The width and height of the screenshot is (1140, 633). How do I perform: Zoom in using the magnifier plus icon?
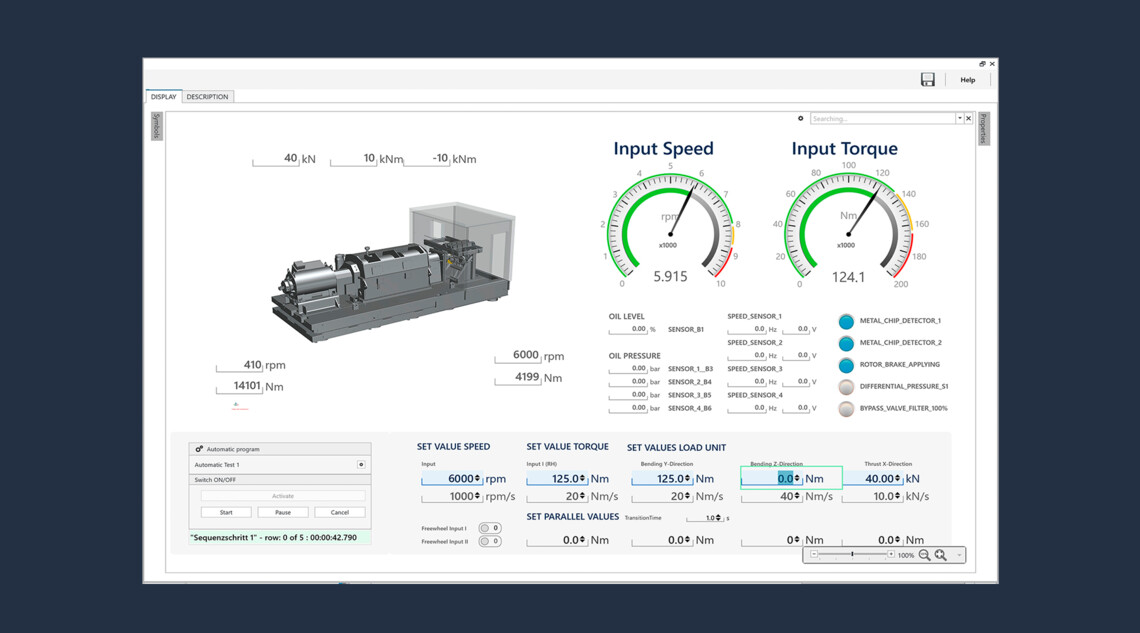940,555
